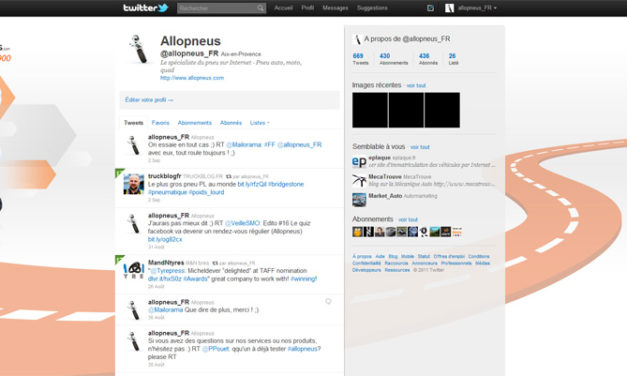The width and height of the screenshot is (627, 376).
Task: Click the first recent image thumbnail
Action: click(370, 110)
